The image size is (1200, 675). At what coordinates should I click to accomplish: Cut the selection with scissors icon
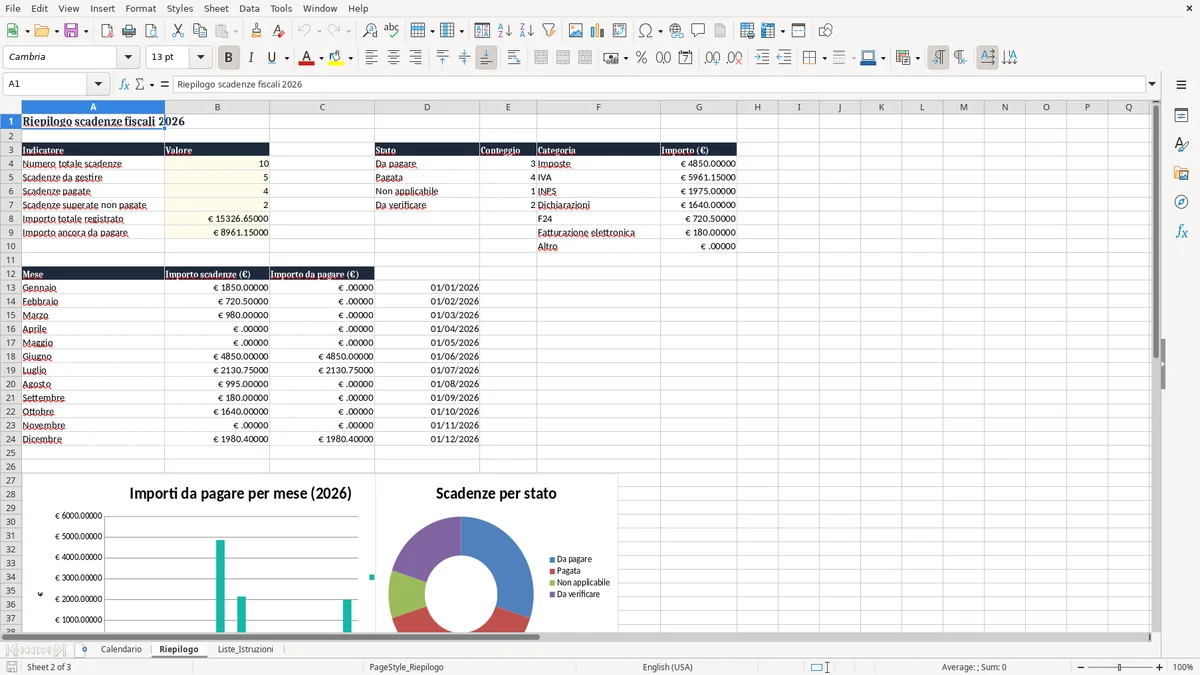pos(178,31)
